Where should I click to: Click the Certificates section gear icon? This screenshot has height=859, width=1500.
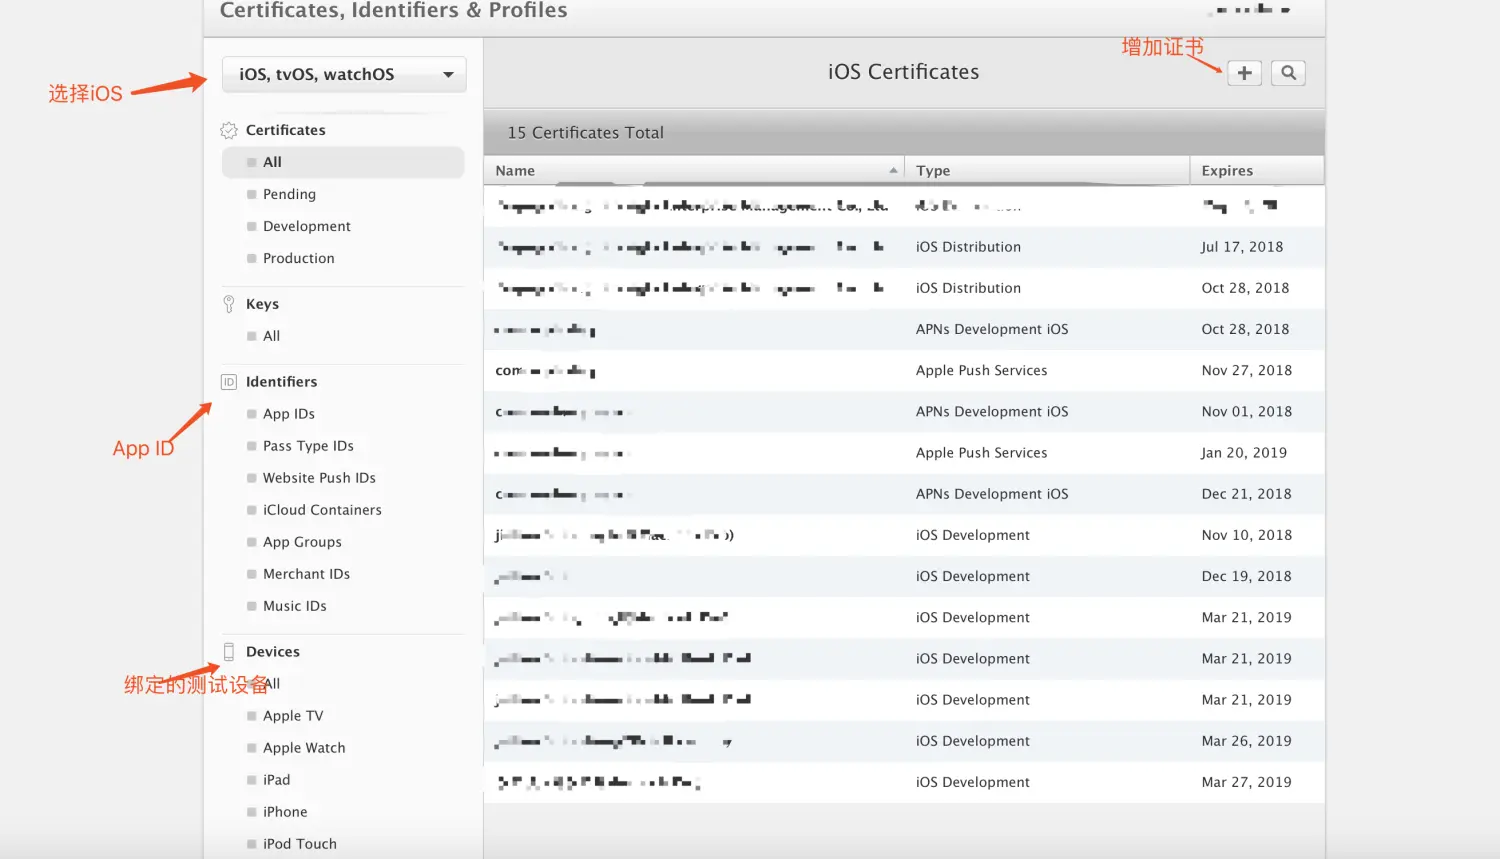tap(229, 130)
